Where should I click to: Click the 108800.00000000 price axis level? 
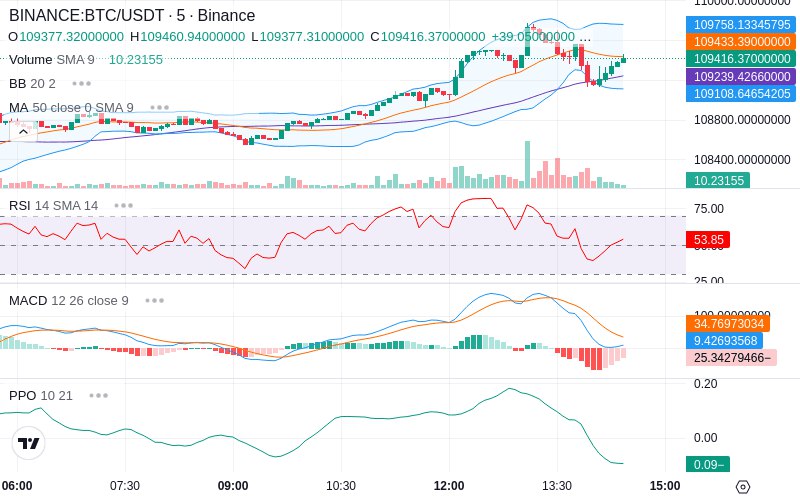(742, 120)
